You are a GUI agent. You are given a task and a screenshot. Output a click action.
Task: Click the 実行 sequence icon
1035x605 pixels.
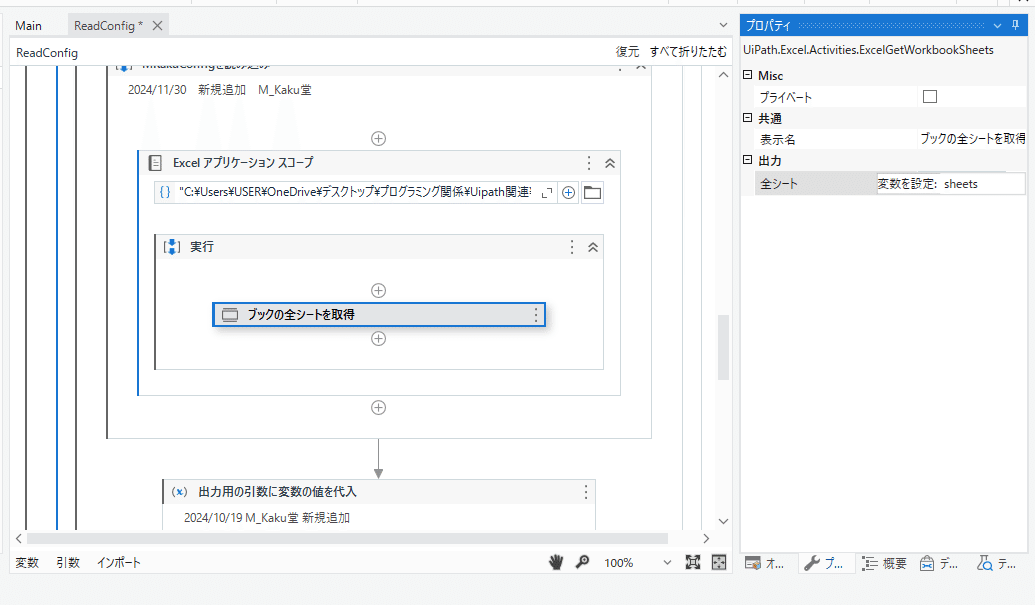pos(172,247)
